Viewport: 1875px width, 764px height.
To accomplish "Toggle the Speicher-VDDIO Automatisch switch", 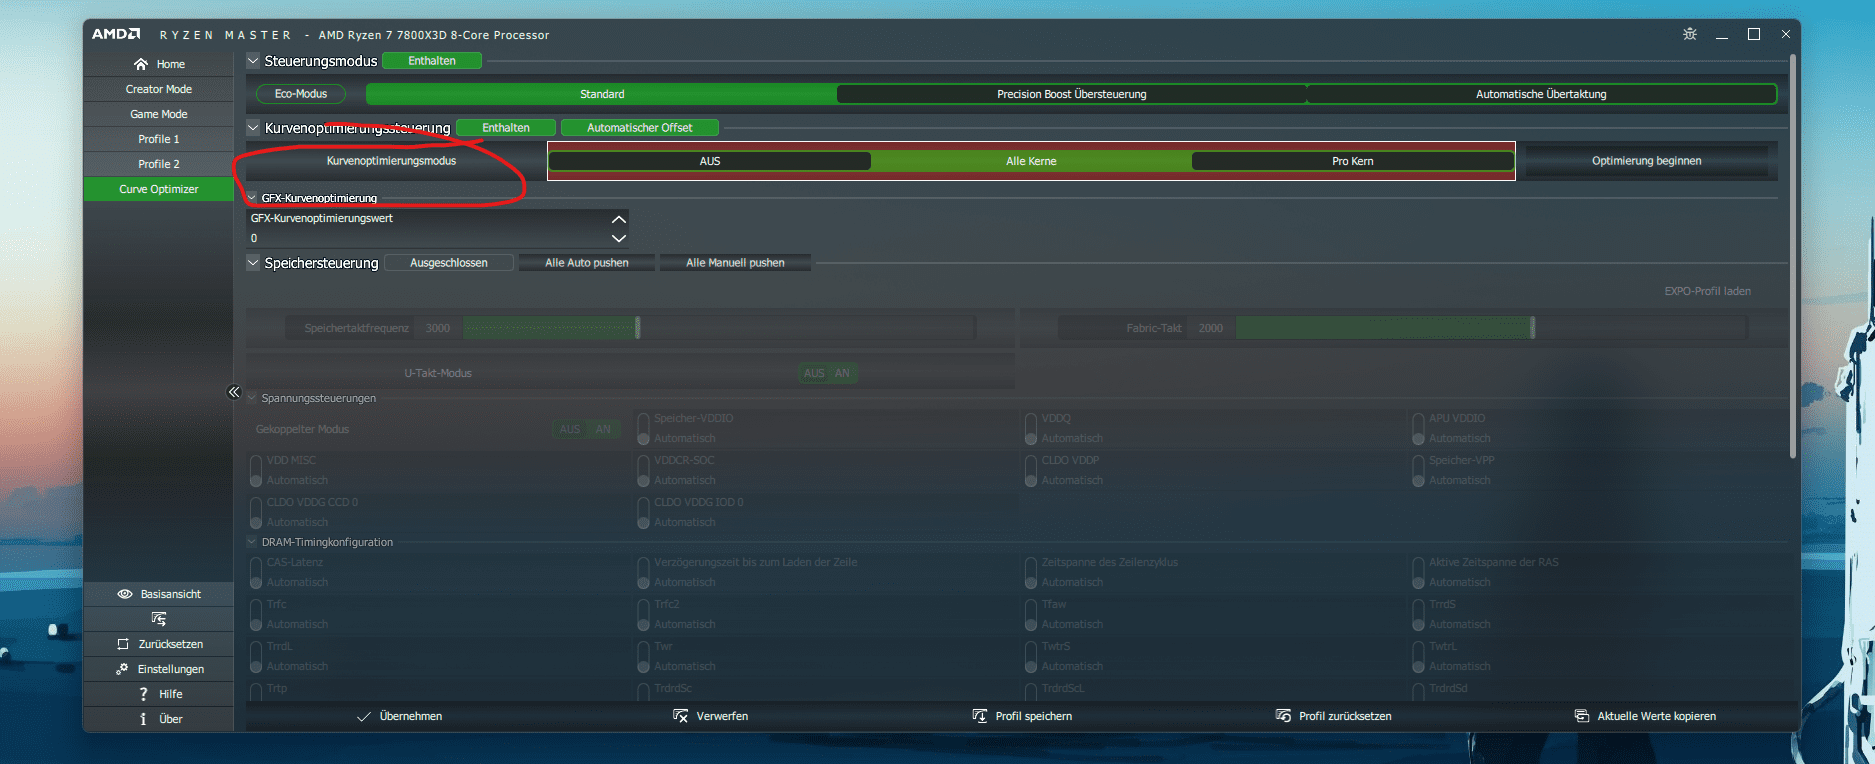I will pos(643,429).
